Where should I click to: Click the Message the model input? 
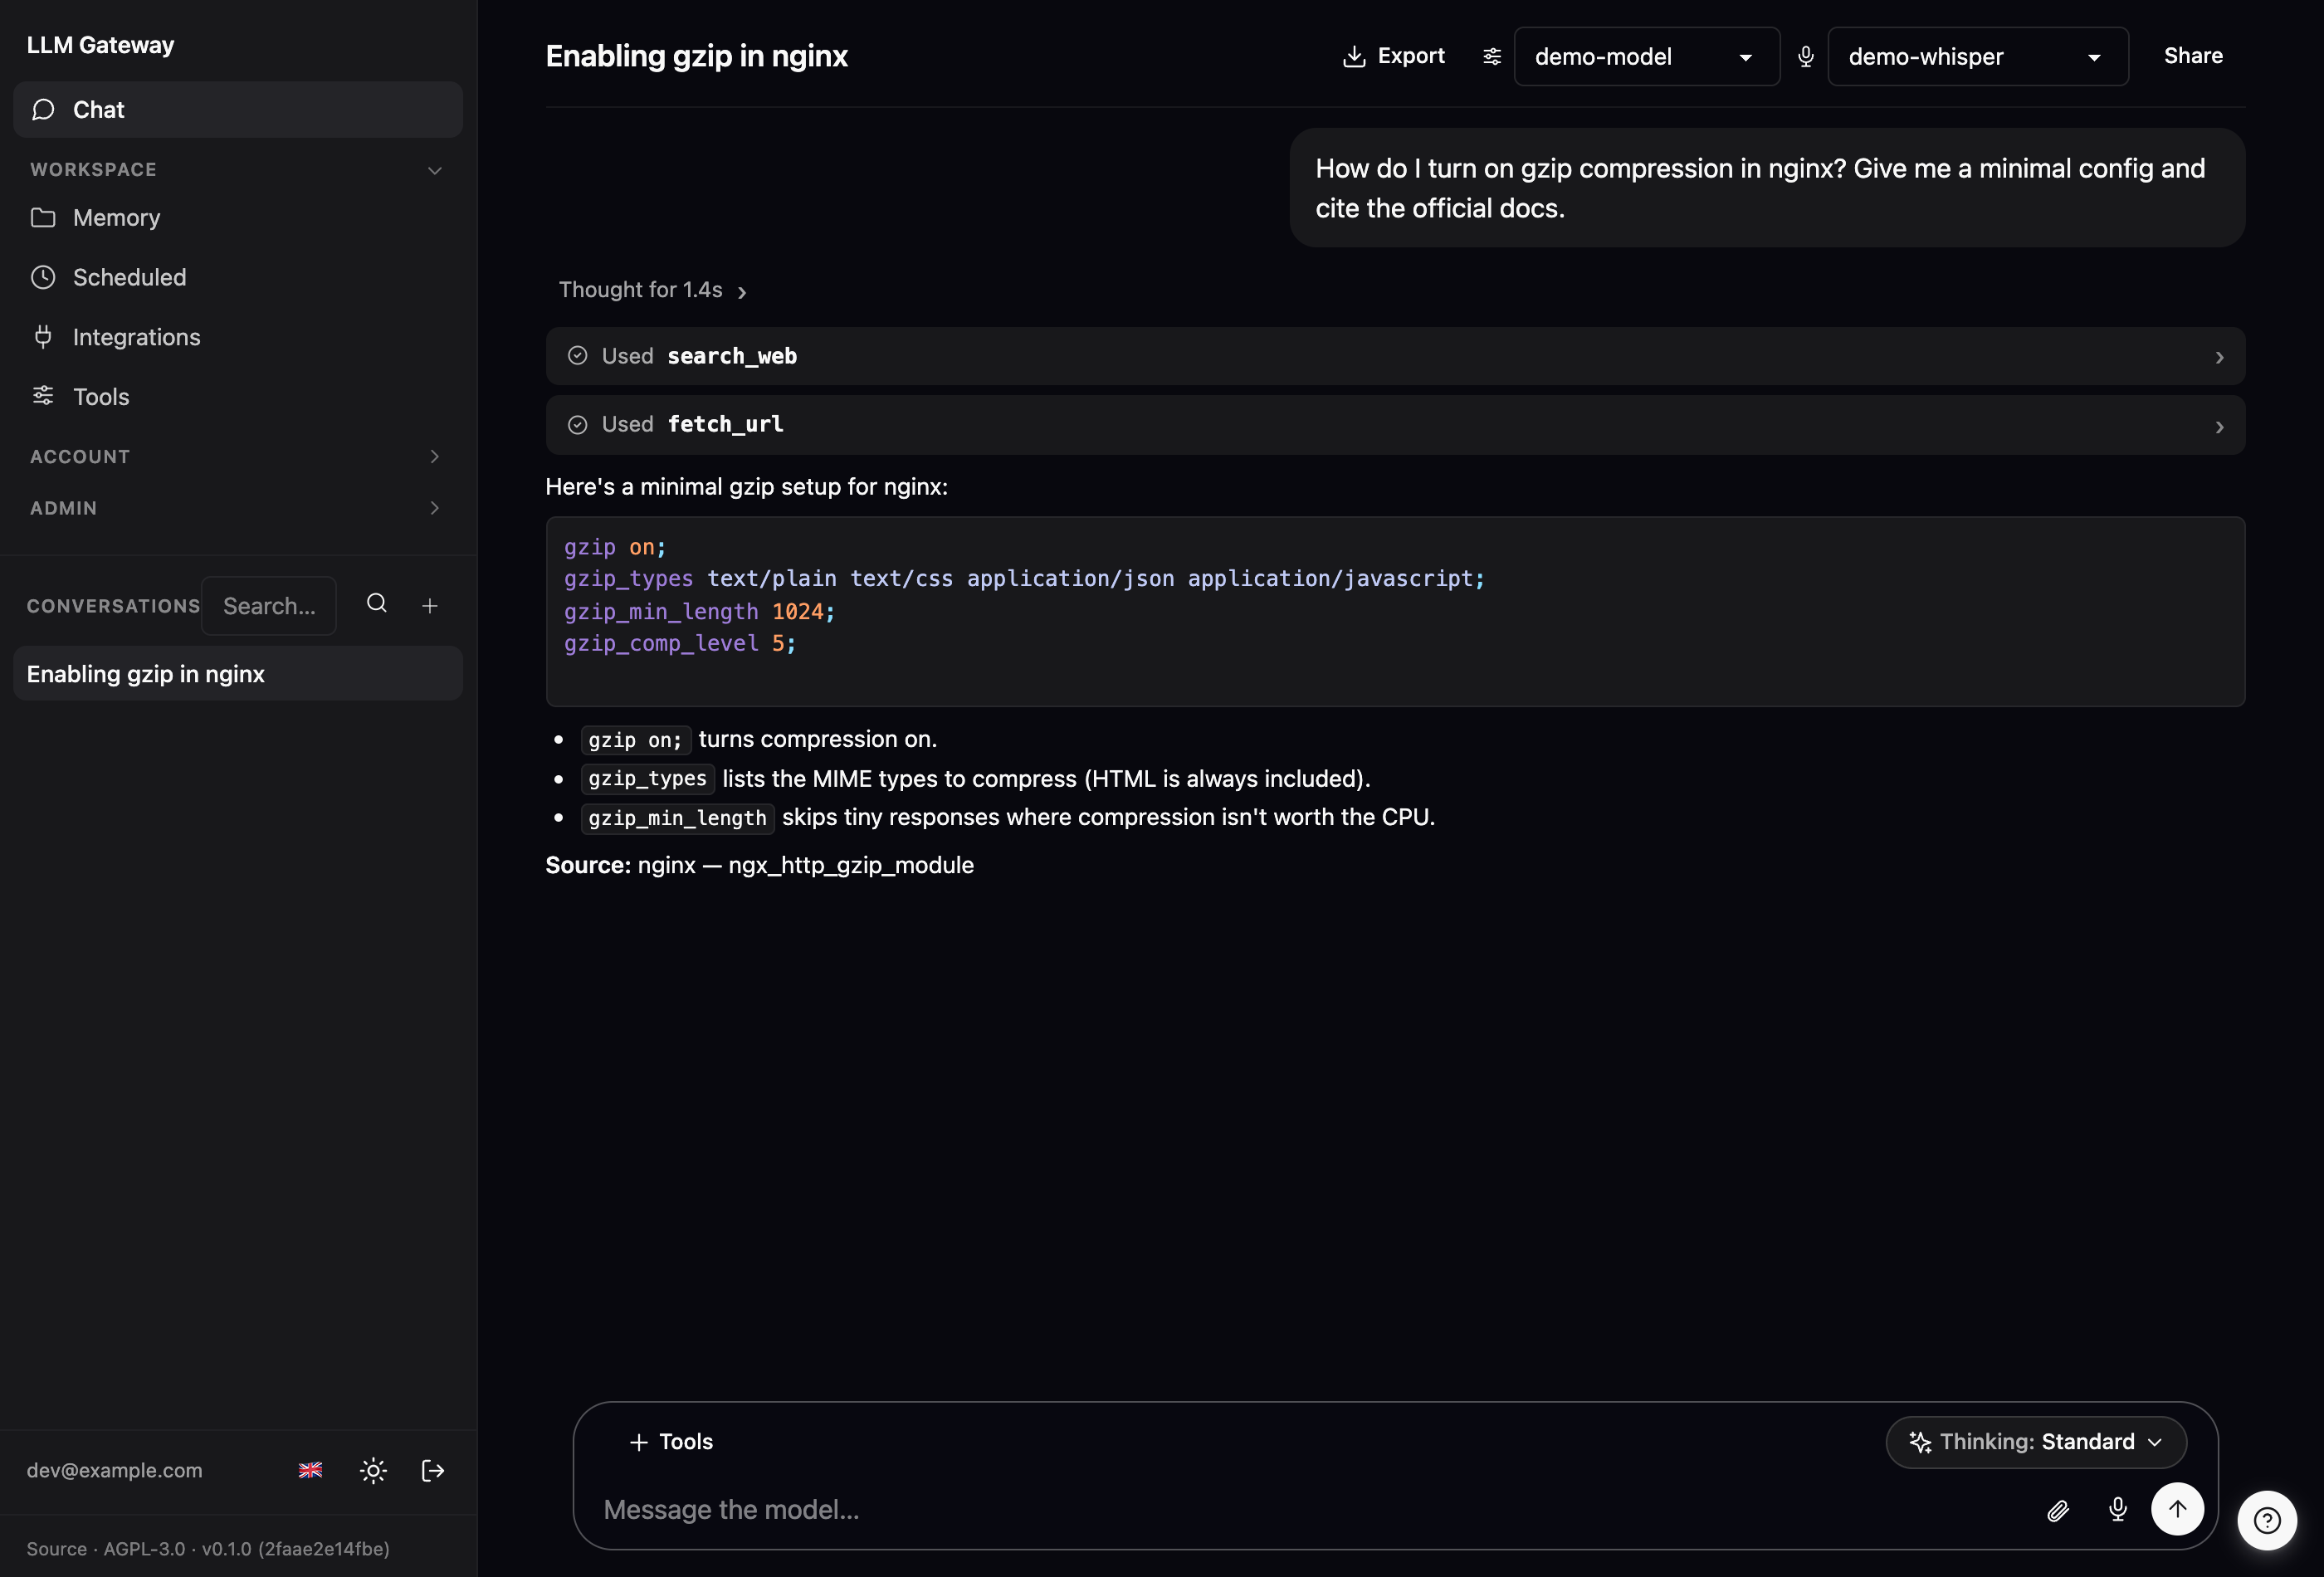[1310, 1510]
